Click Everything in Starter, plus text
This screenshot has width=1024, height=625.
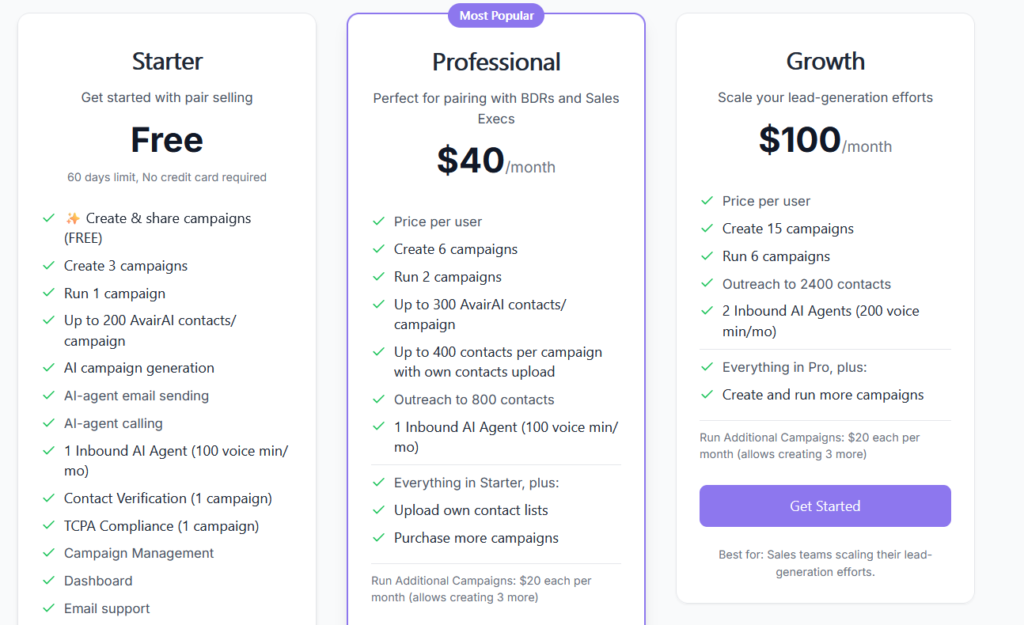click(x=476, y=482)
